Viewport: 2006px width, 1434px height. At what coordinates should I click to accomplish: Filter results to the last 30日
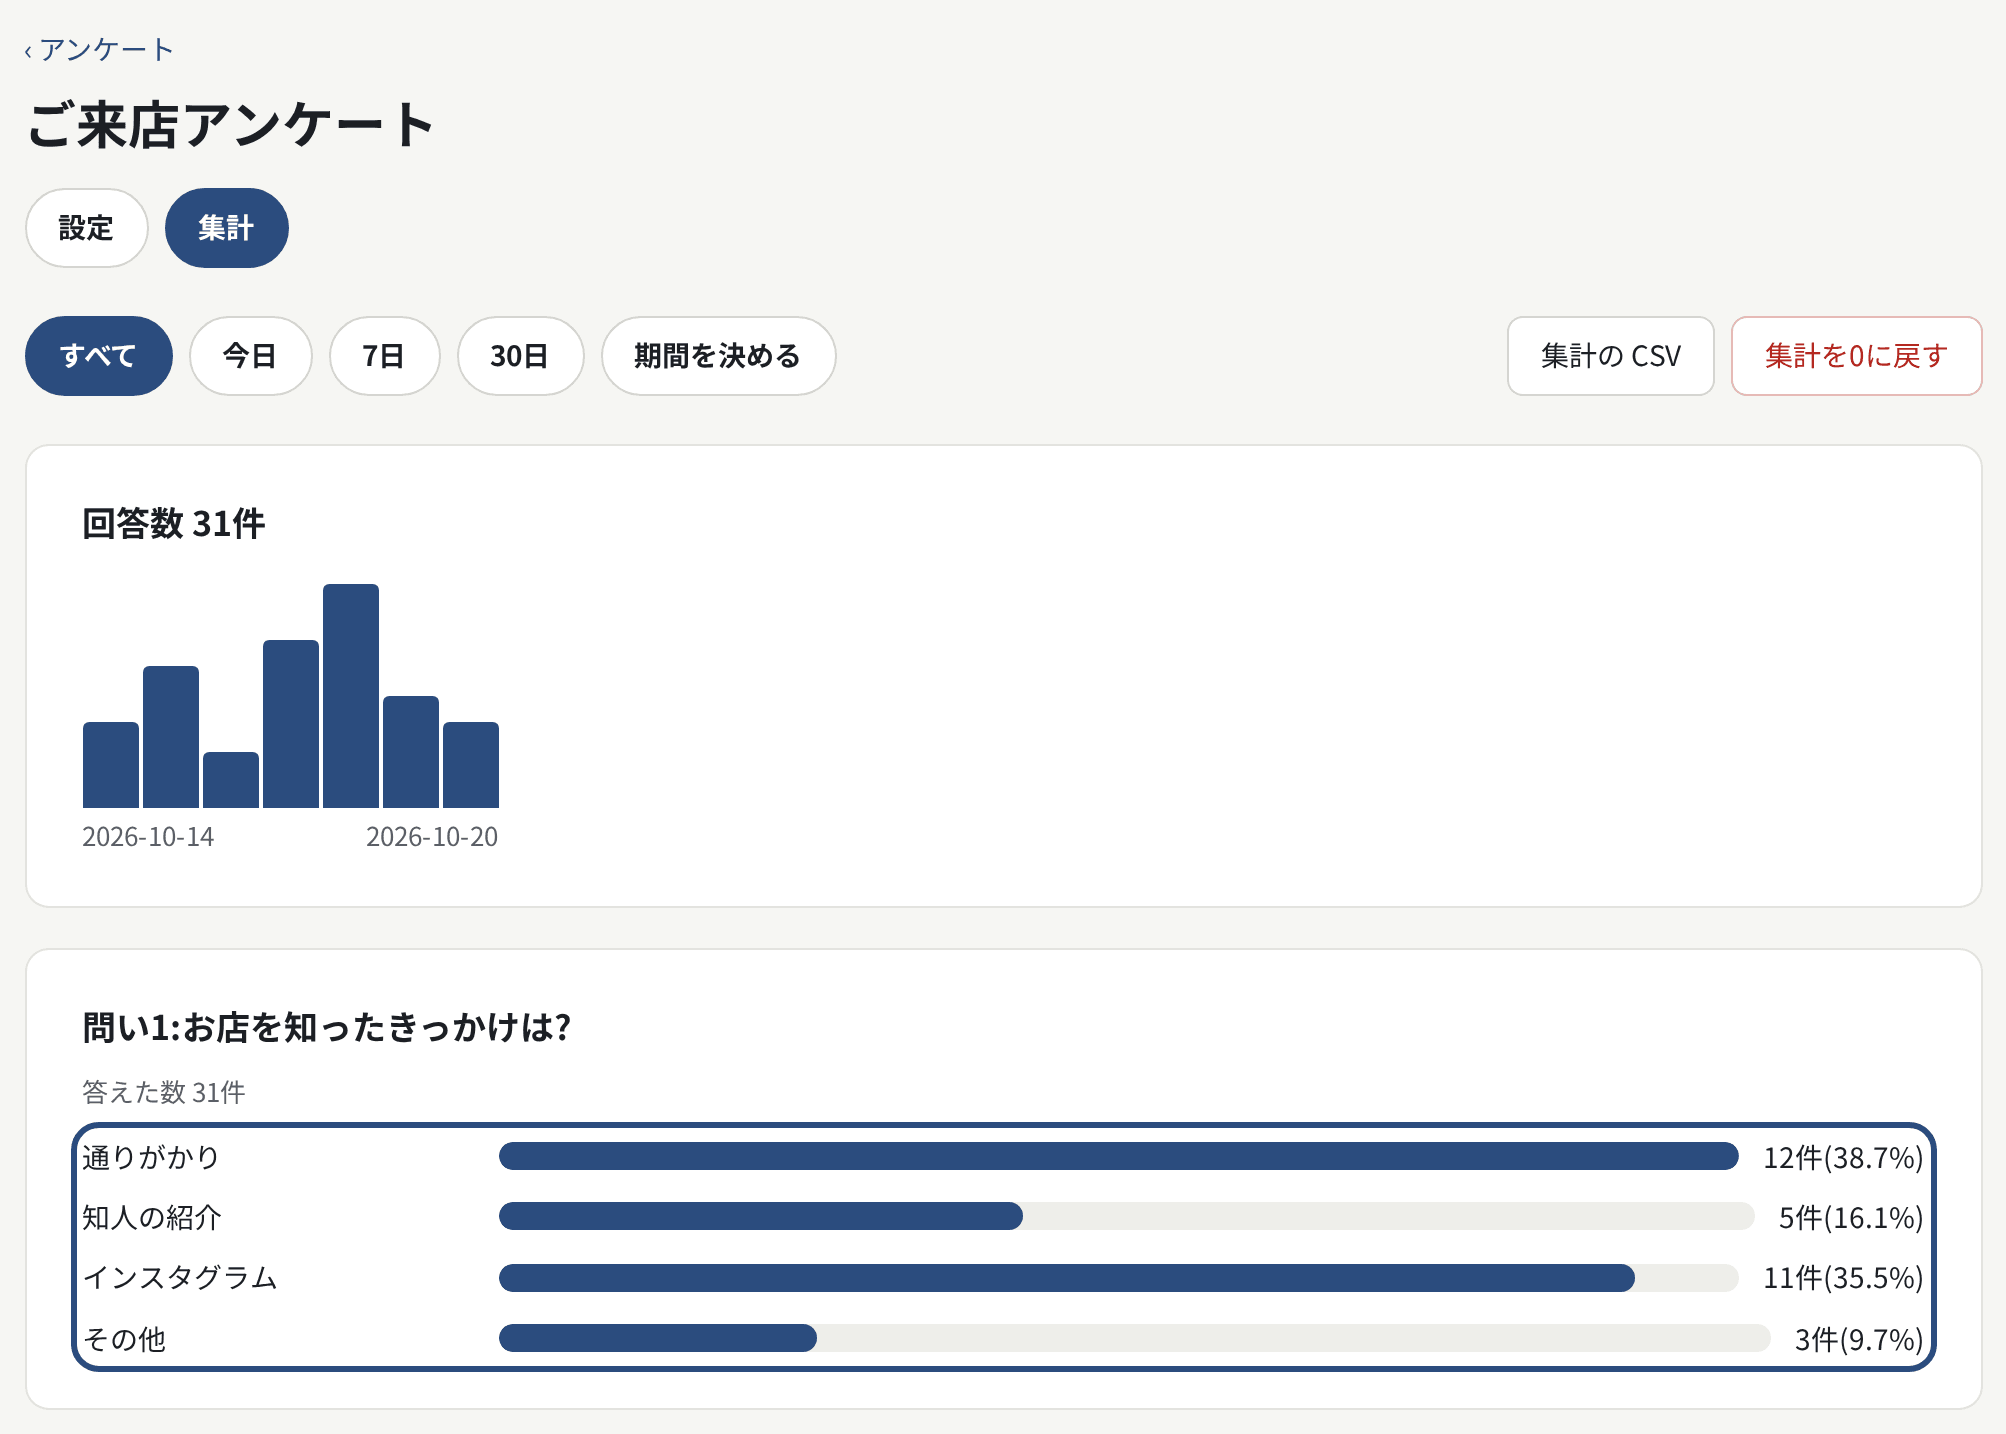tap(521, 356)
